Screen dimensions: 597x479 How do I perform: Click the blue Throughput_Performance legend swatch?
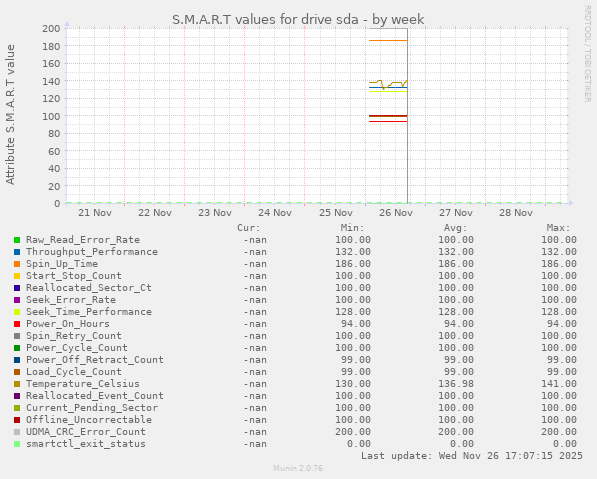(x=17, y=252)
